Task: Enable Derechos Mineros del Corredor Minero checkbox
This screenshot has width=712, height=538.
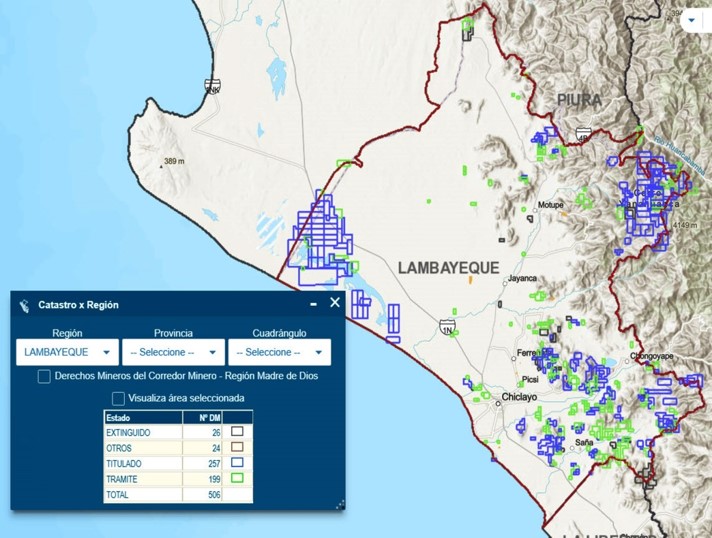Action: coord(44,376)
